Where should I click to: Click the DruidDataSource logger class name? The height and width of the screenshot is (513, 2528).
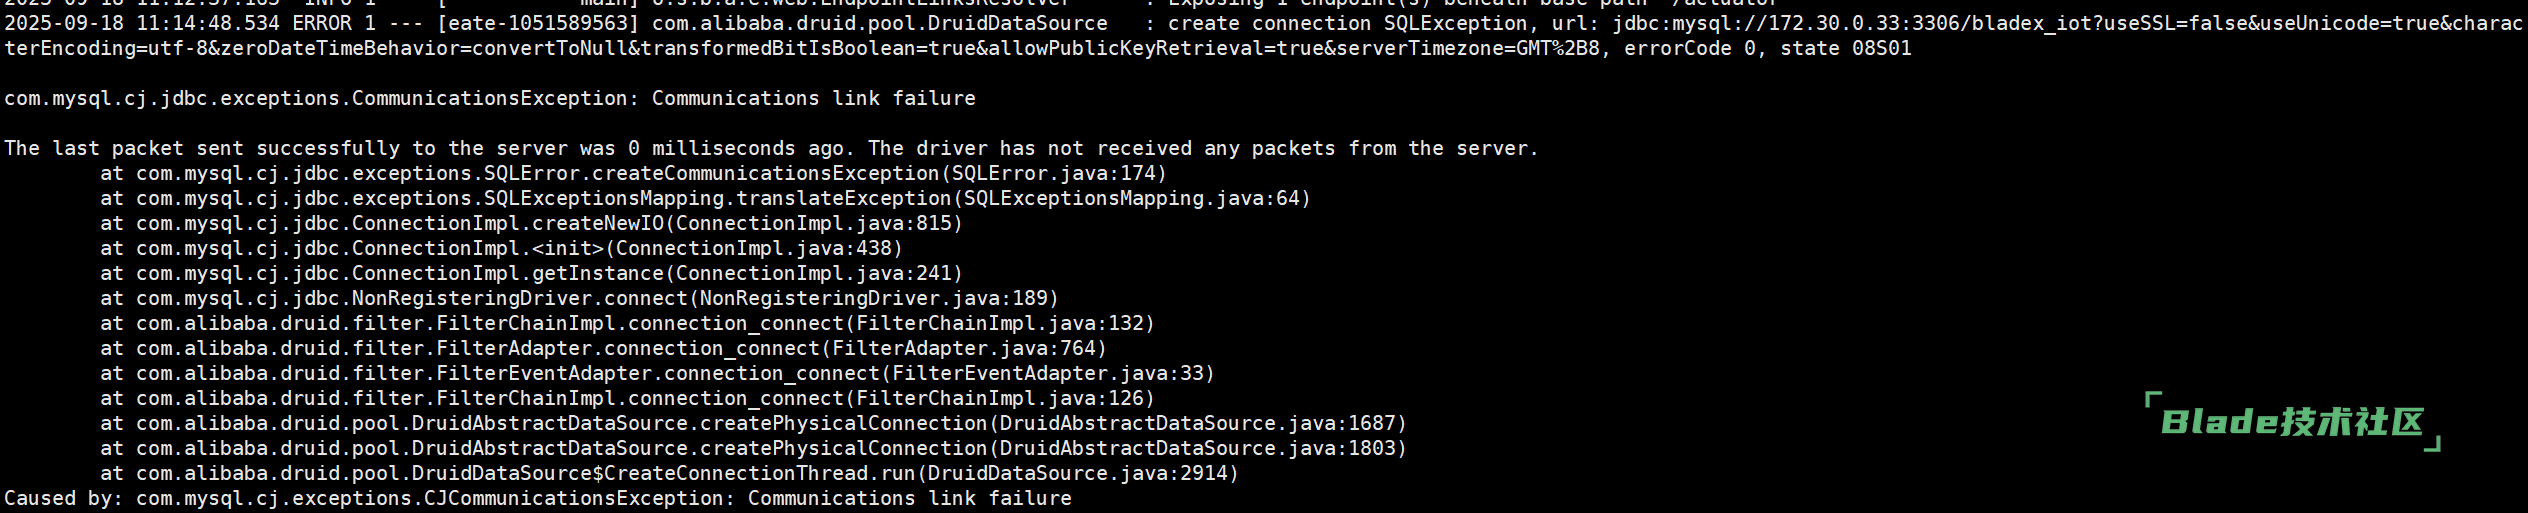(x=879, y=23)
